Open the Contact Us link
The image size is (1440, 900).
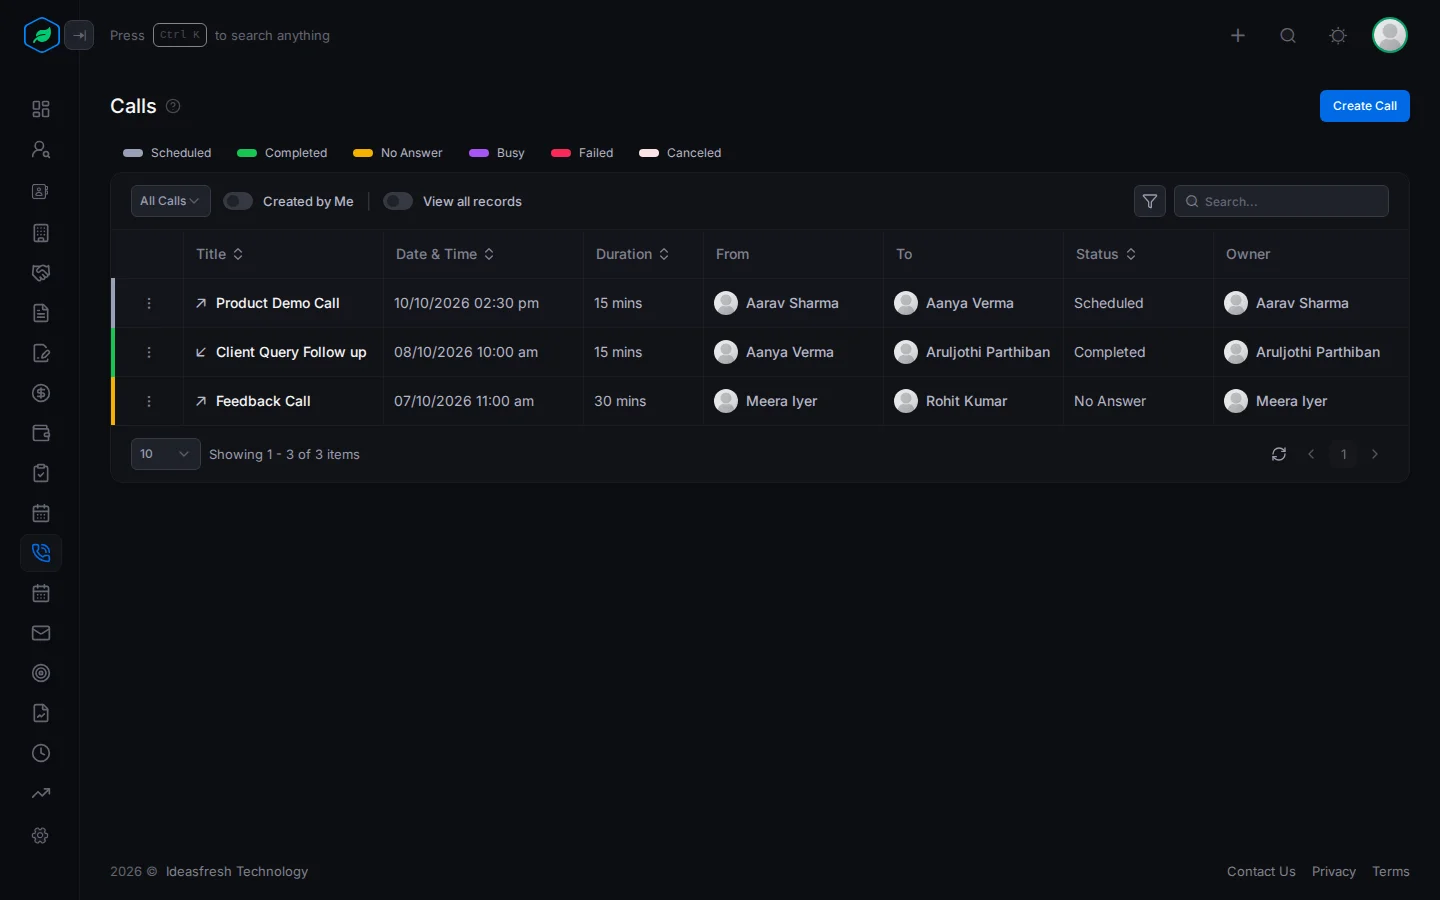tap(1261, 871)
